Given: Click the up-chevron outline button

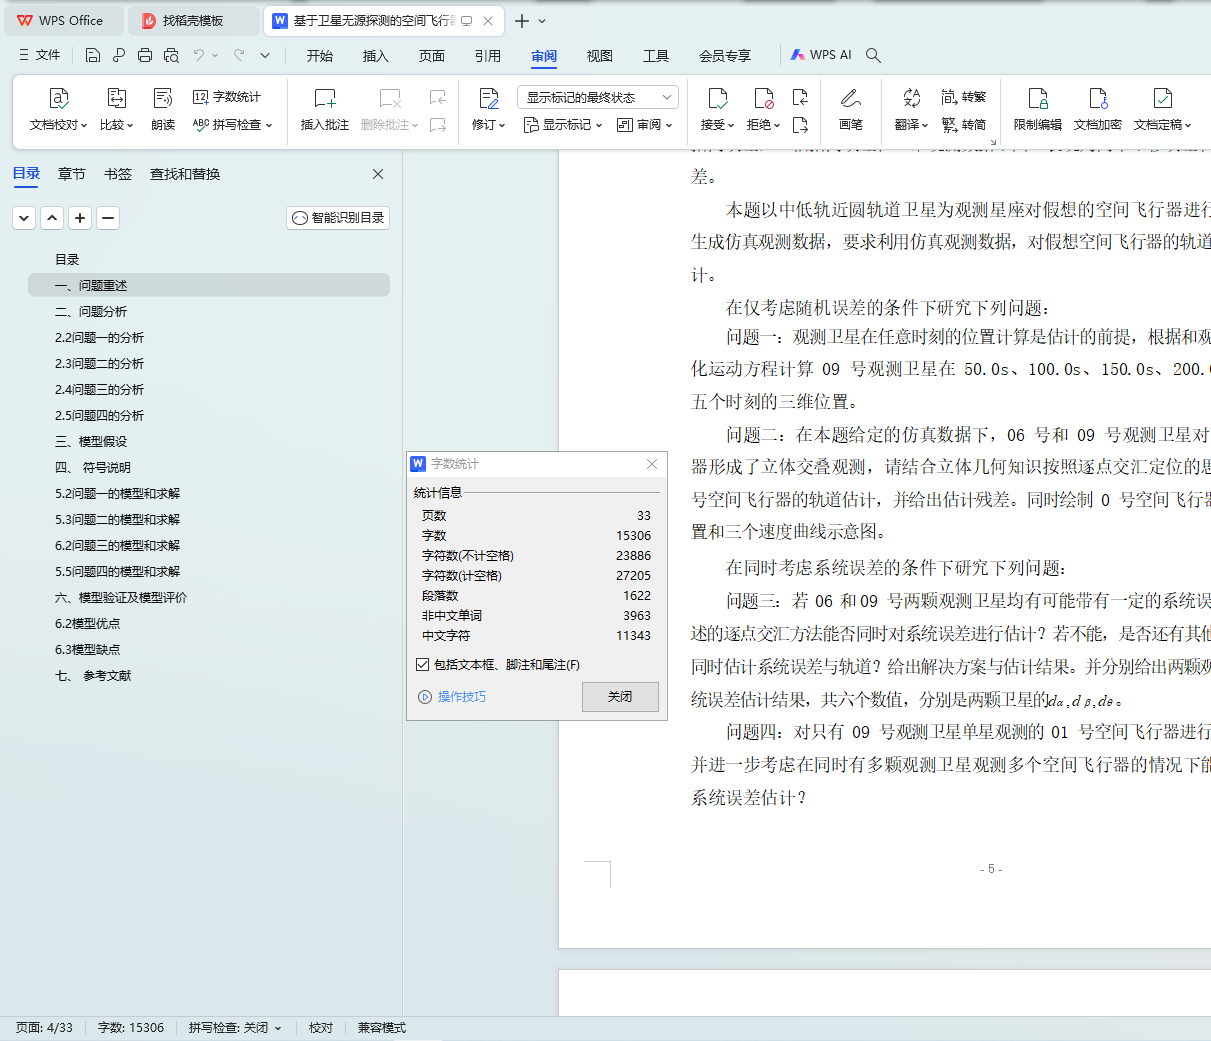Looking at the screenshot, I should coord(52,217).
